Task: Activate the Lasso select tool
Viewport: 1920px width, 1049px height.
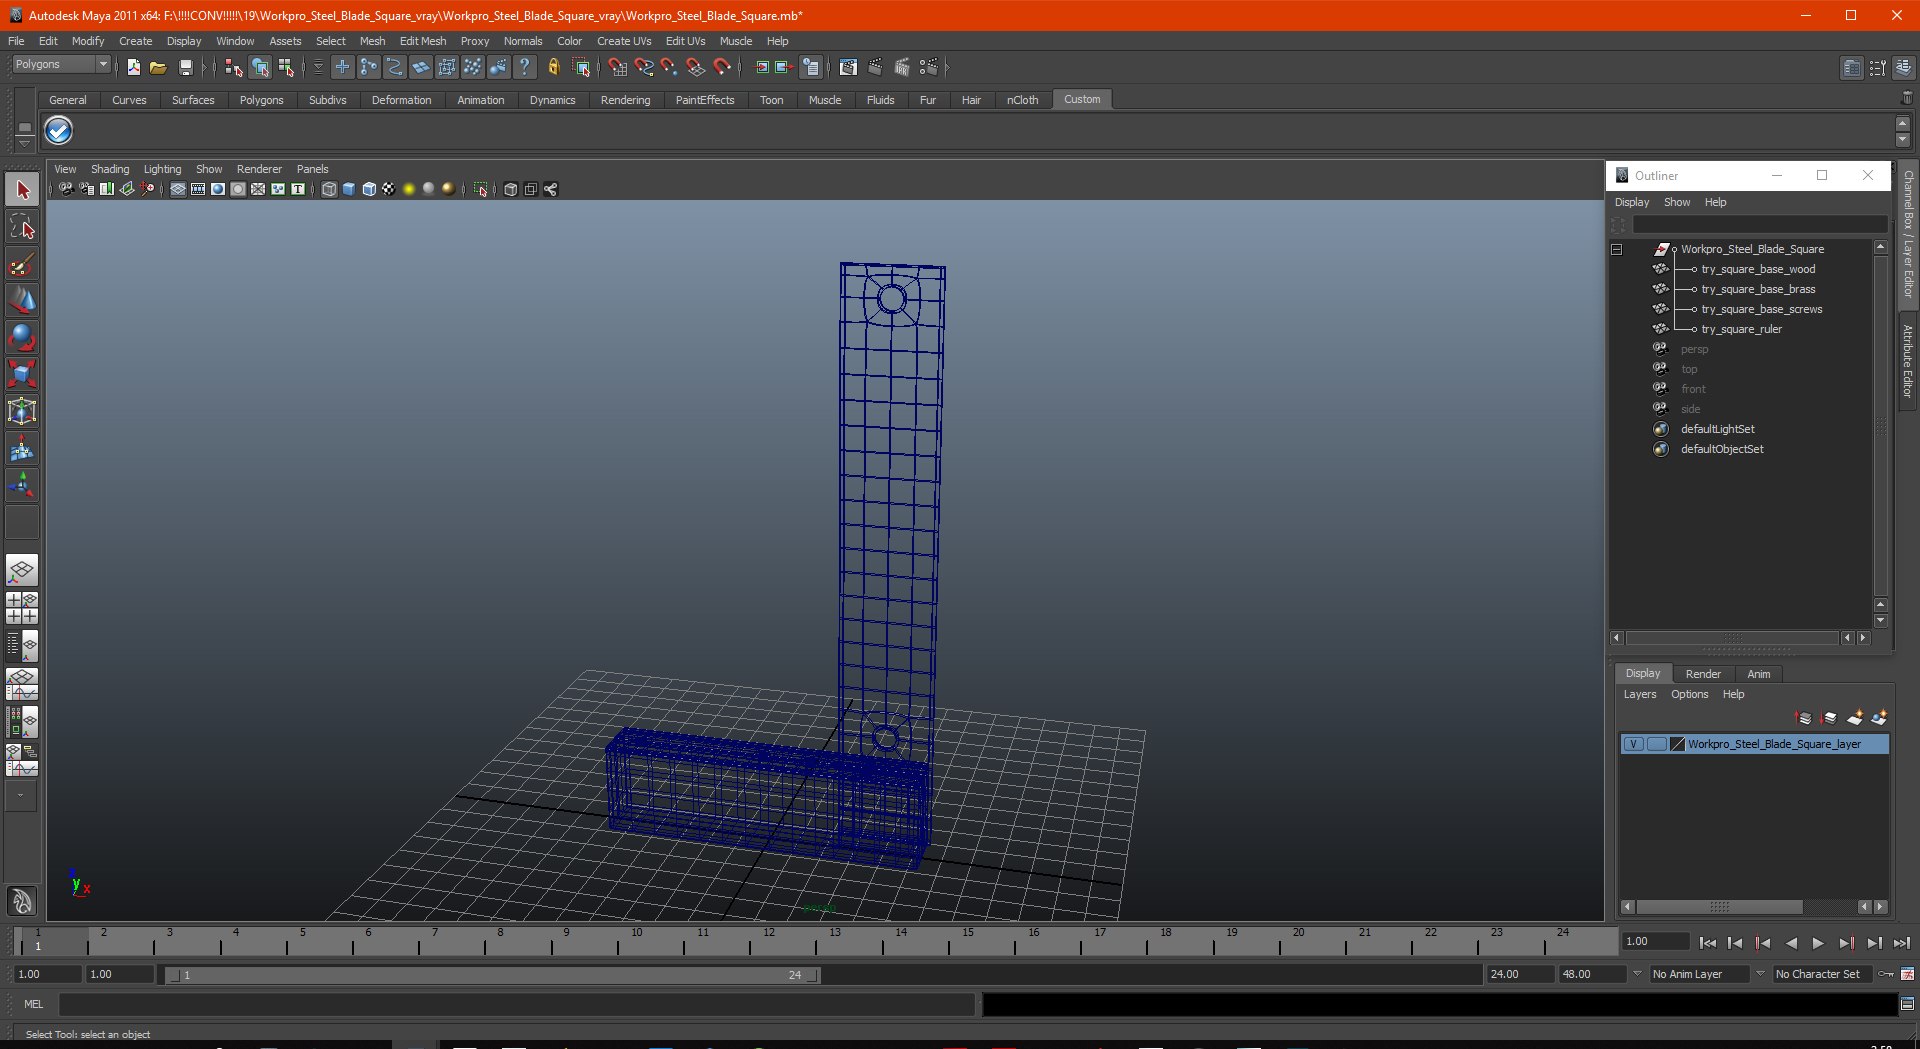Action: pyautogui.click(x=22, y=227)
